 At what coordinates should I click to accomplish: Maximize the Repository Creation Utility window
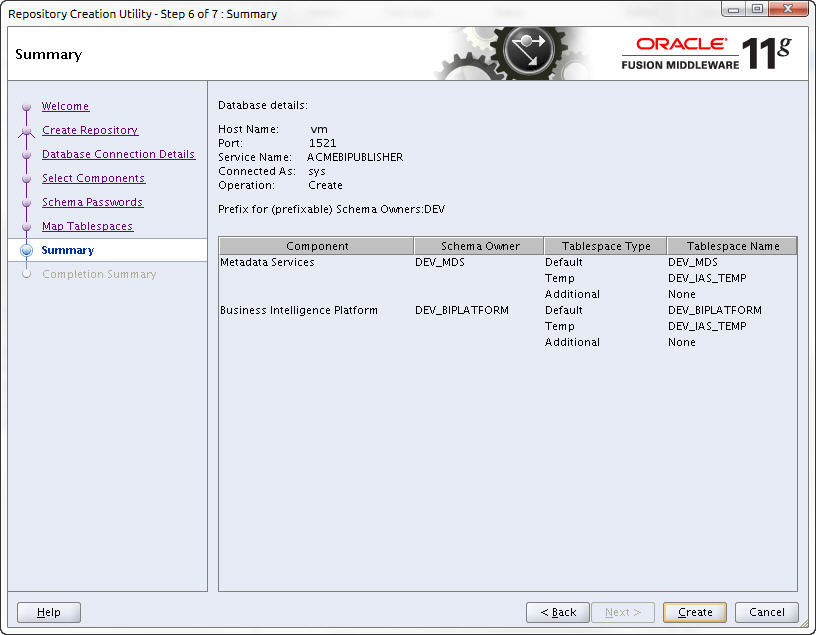point(757,9)
